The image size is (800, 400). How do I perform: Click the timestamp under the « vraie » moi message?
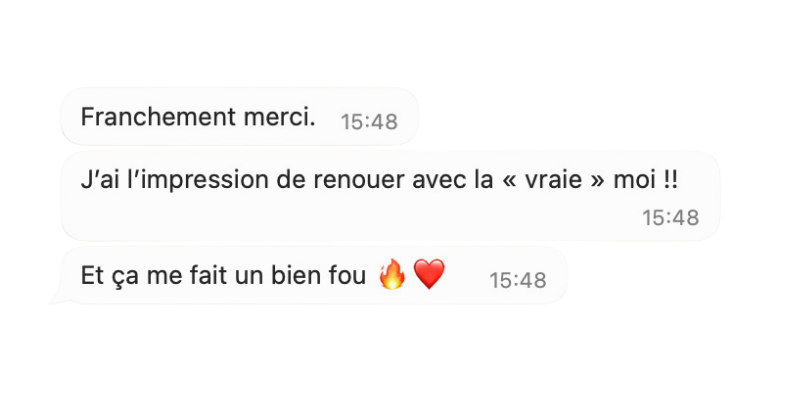tap(670, 218)
